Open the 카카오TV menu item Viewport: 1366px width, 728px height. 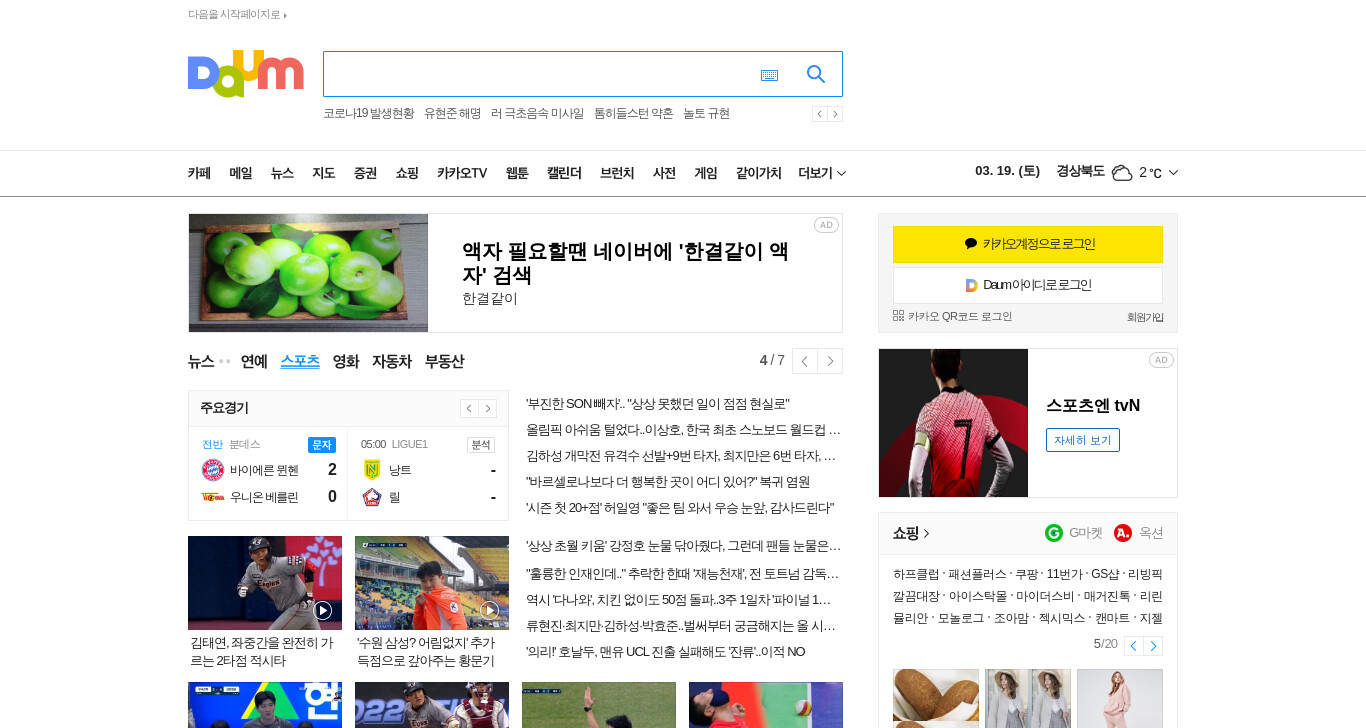462,173
